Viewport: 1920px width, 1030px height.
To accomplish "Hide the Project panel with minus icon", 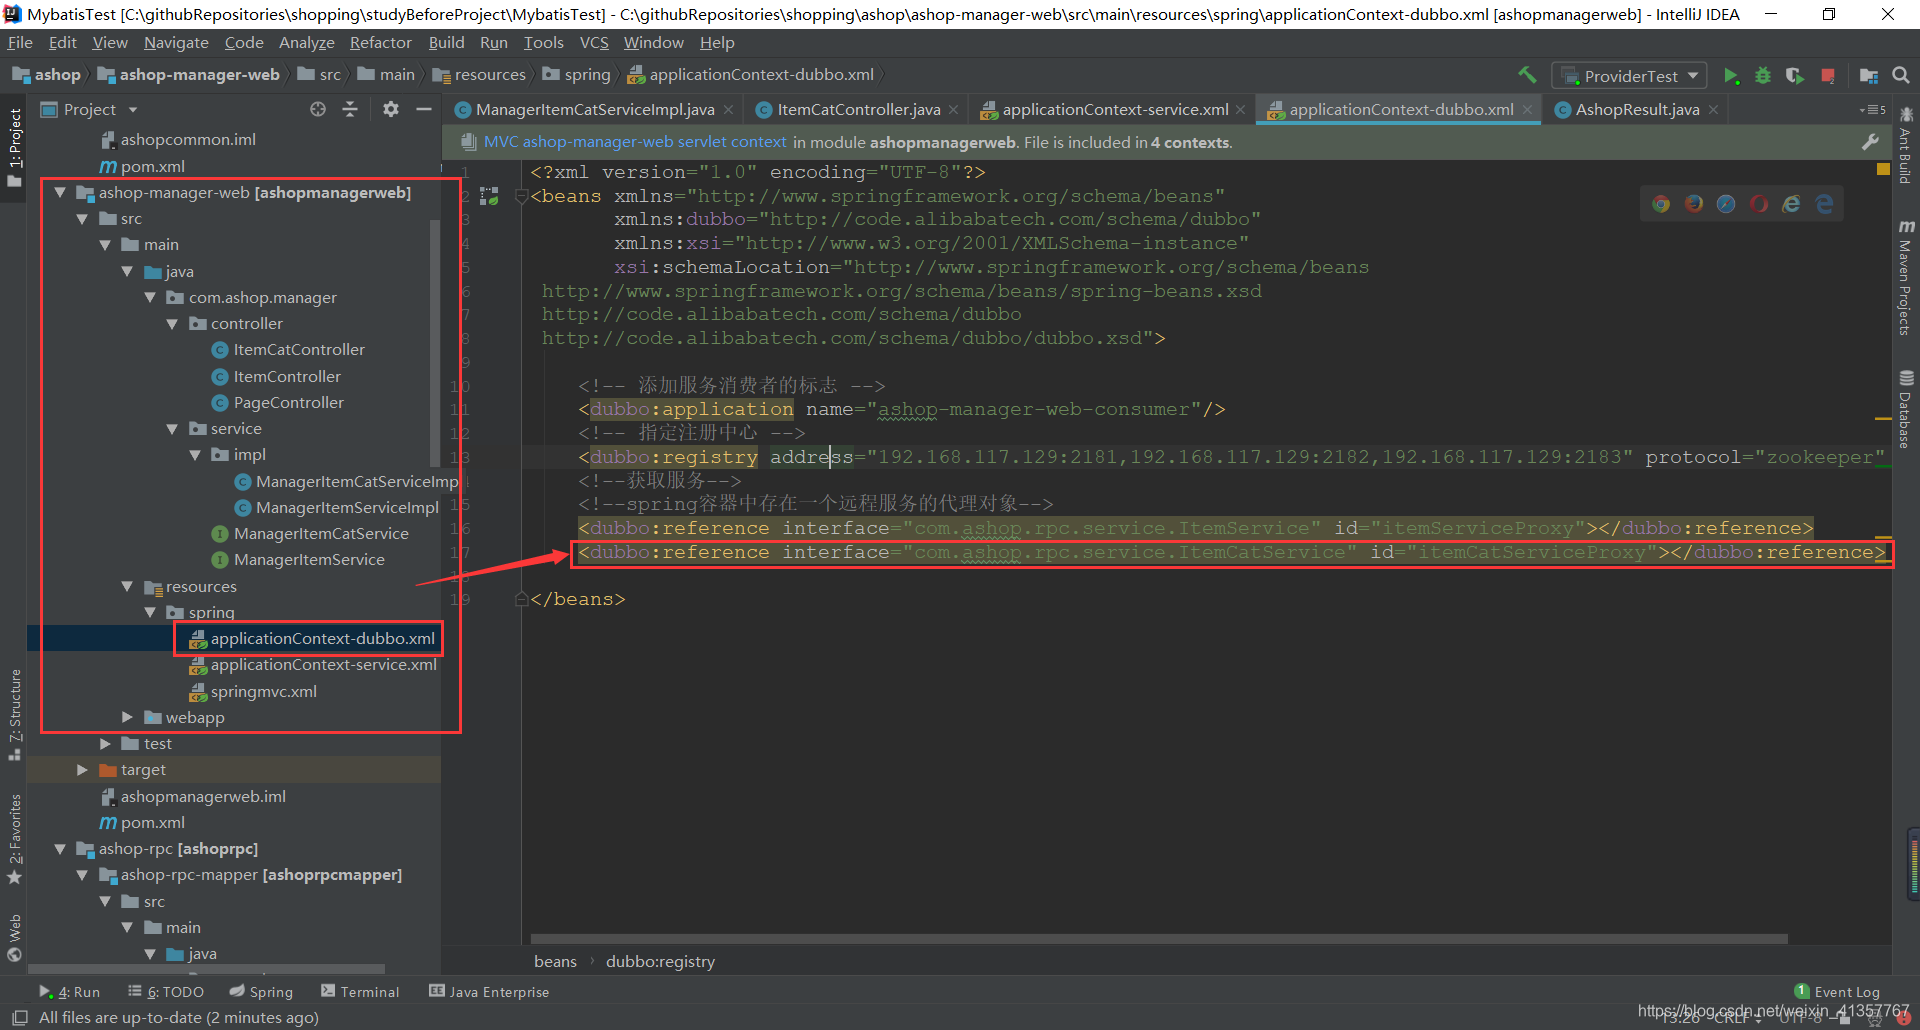I will click(424, 109).
